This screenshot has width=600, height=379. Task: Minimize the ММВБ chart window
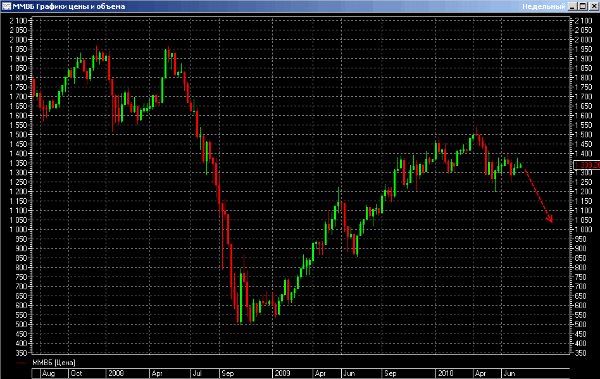572,7
